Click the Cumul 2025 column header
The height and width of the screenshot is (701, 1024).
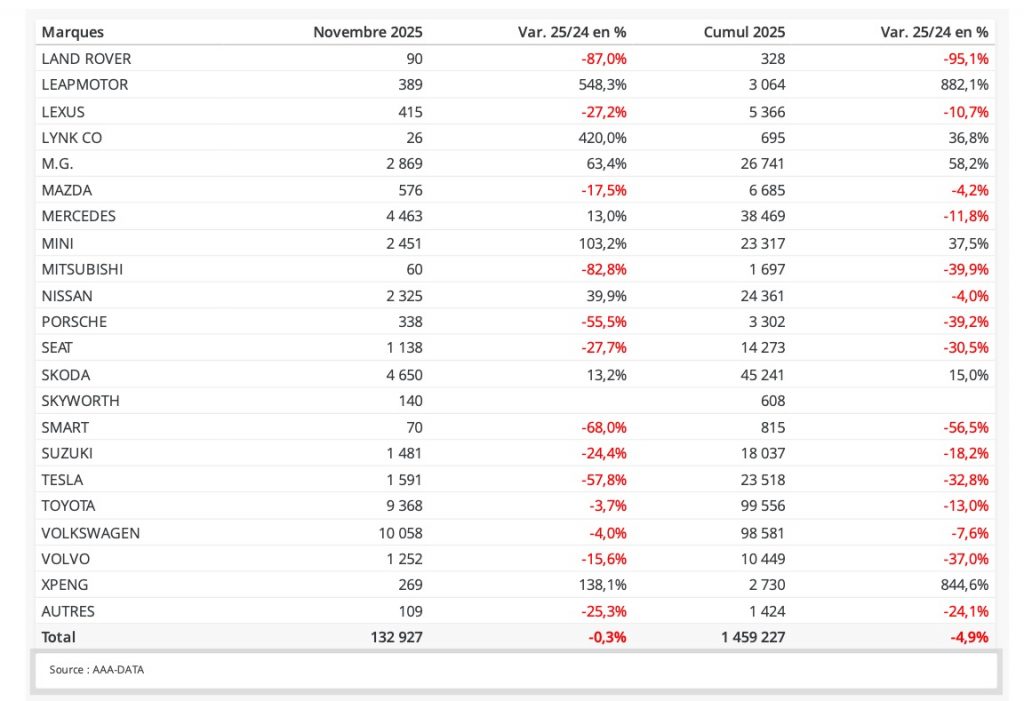tap(744, 32)
